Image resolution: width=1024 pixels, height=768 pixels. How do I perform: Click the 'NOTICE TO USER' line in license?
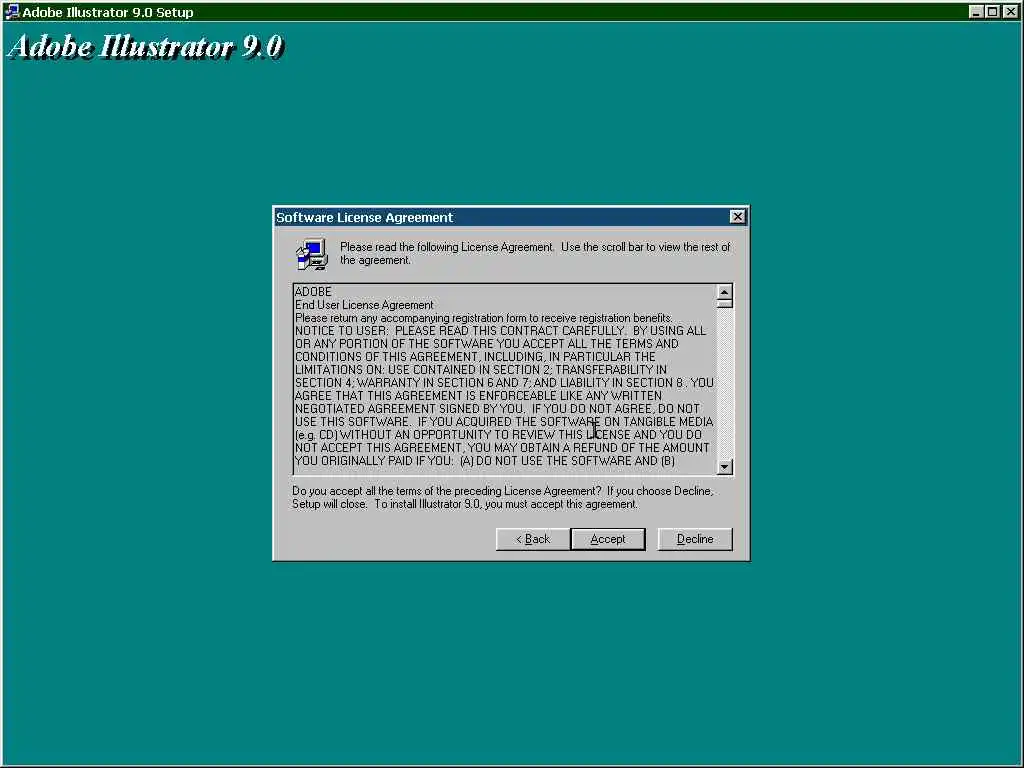point(500,331)
